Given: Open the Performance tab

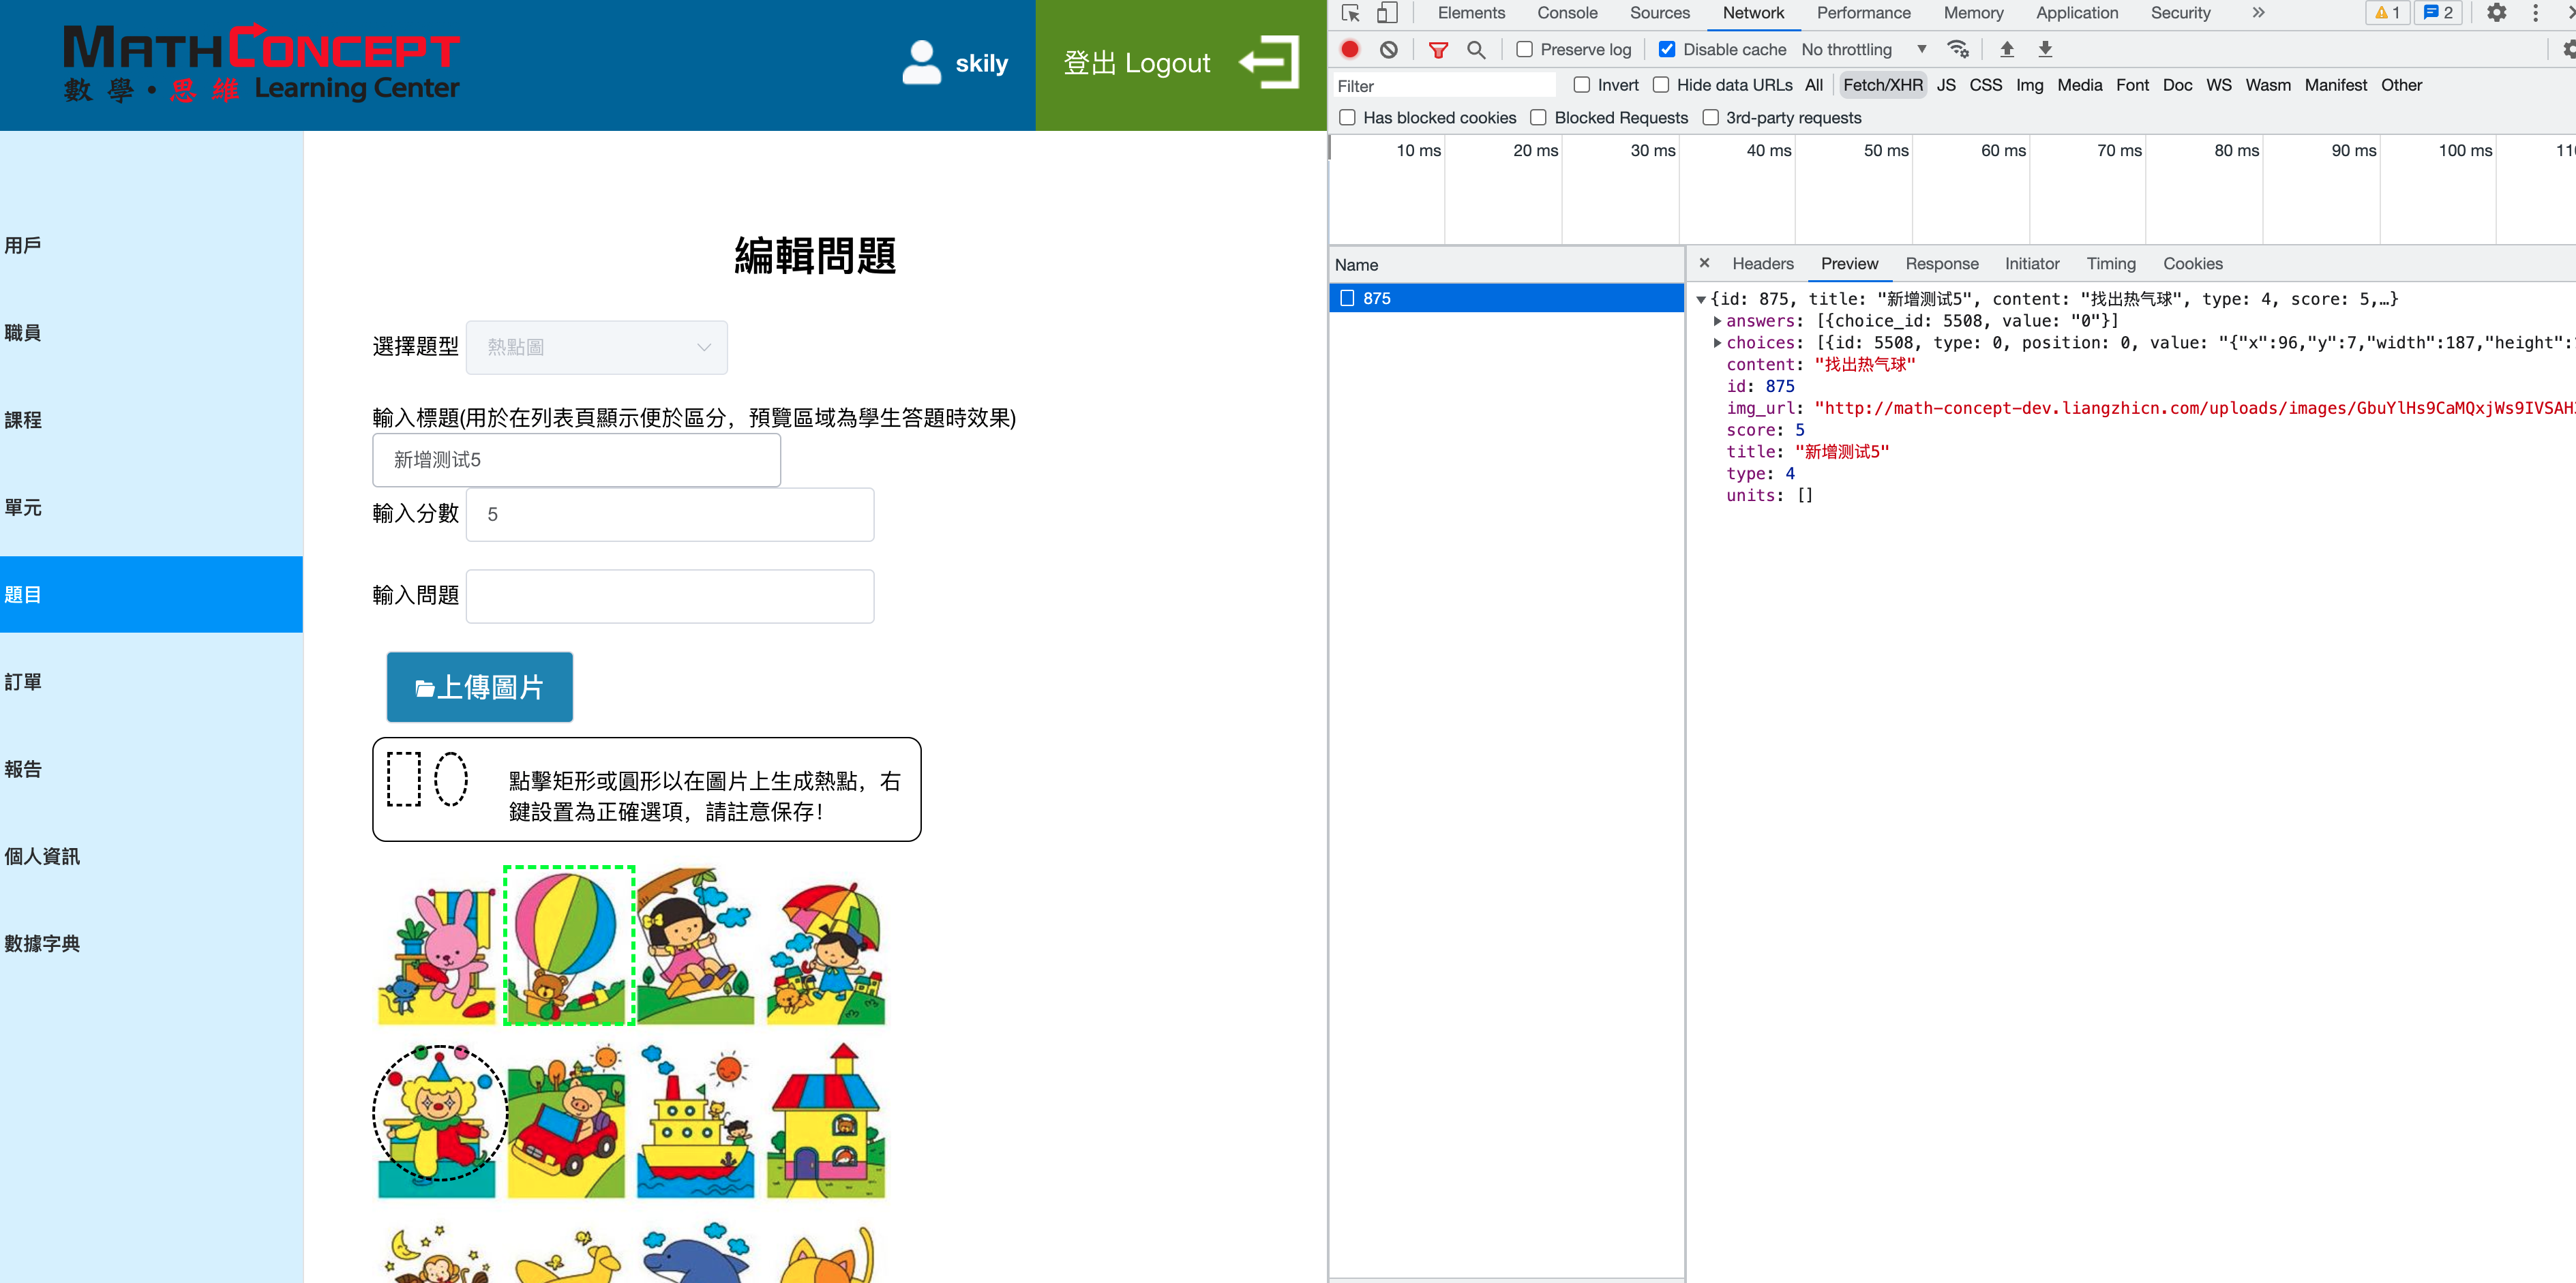Looking at the screenshot, I should [1863, 13].
